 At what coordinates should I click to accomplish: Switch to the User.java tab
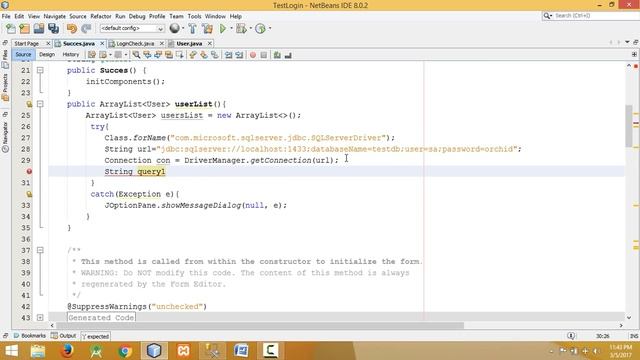coord(189,43)
